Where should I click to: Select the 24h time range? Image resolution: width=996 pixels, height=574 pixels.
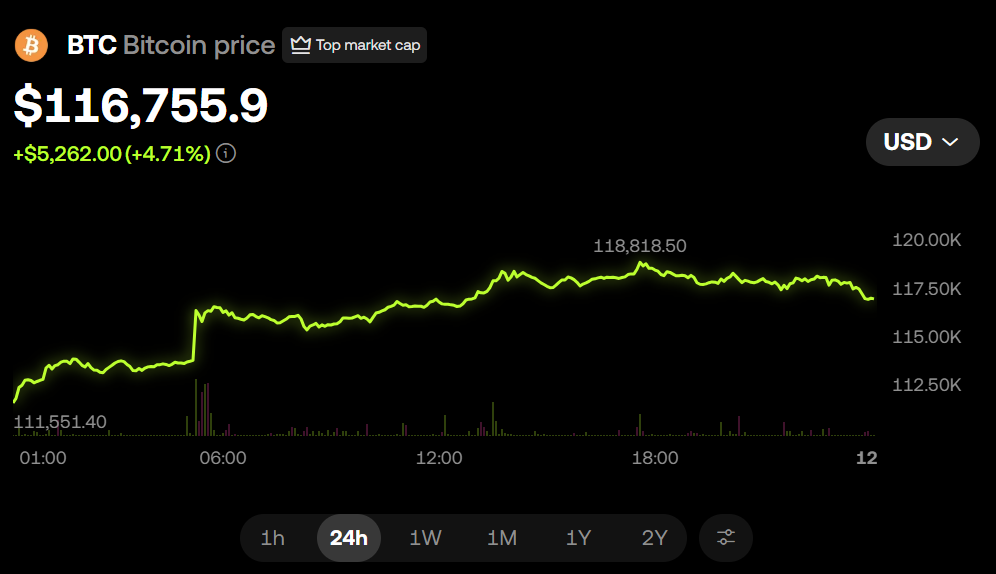(349, 538)
